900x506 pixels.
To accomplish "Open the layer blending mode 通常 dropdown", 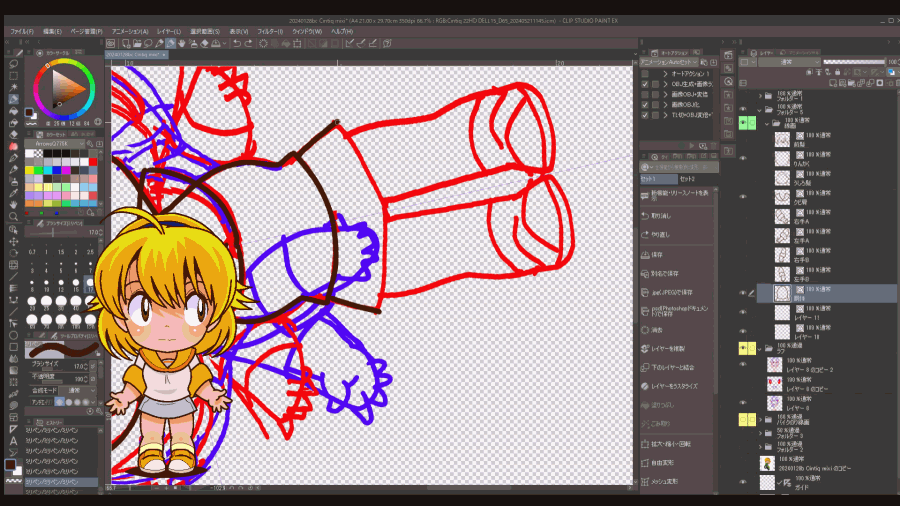I will point(789,62).
